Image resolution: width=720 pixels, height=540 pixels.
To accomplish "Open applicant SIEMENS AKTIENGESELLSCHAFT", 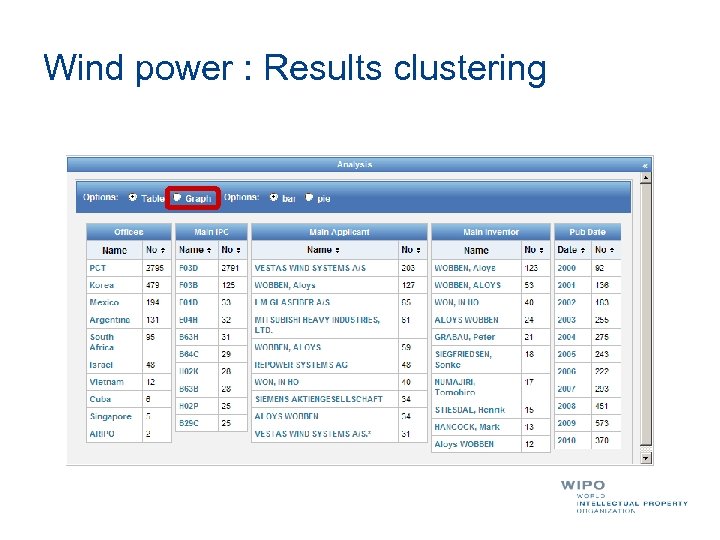I will click(319, 399).
